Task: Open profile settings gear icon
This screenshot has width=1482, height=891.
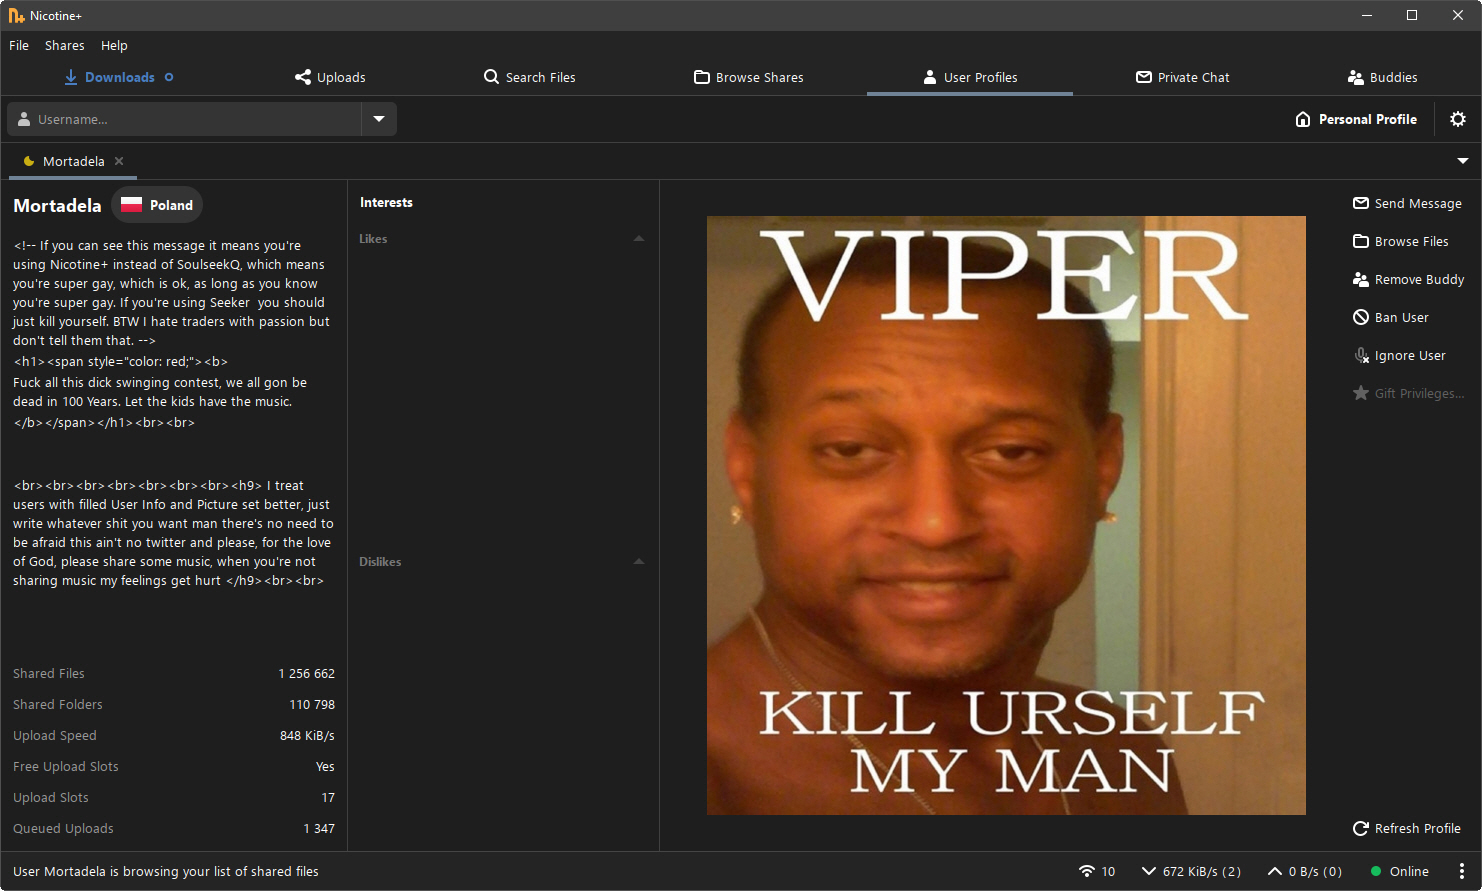Action: tap(1458, 119)
